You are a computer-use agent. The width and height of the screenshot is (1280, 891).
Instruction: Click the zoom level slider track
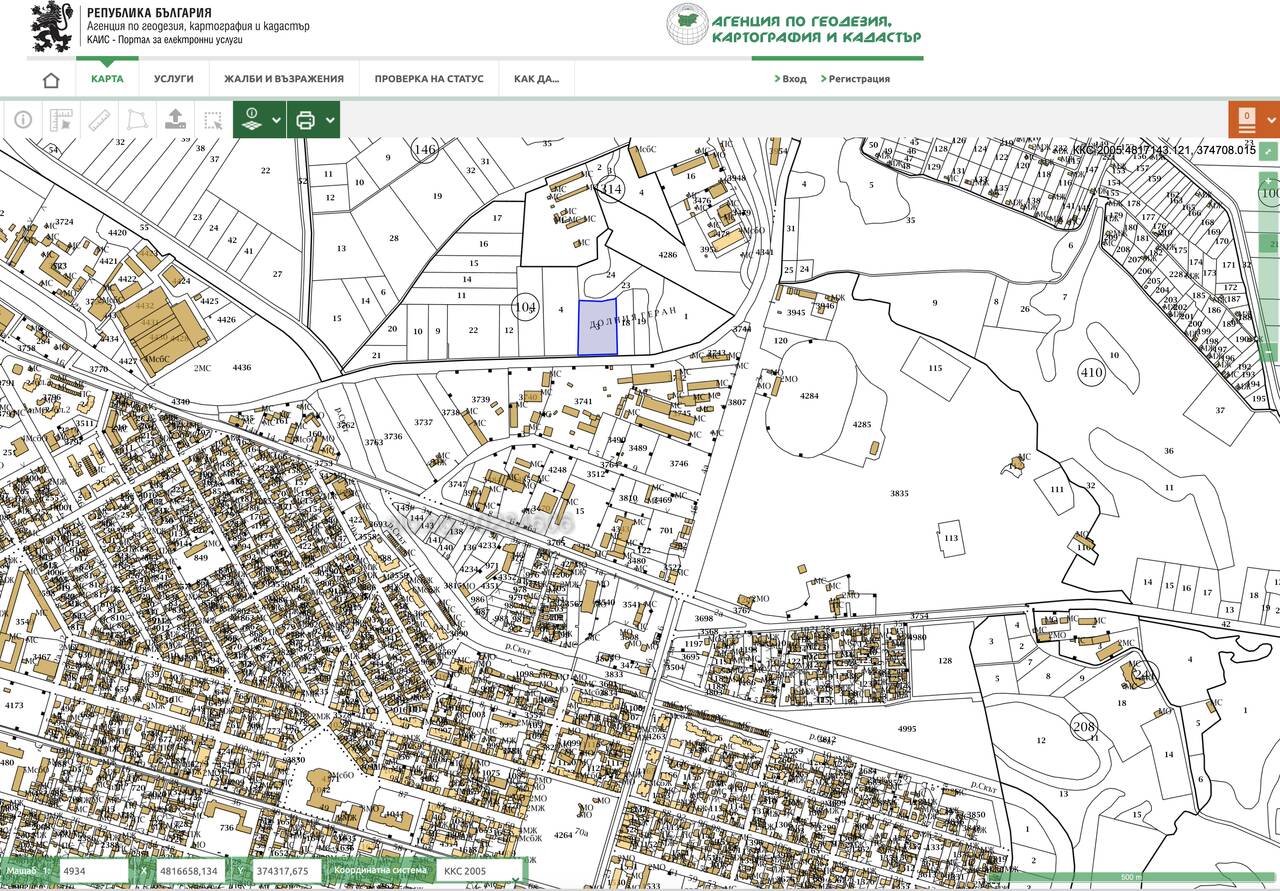(x=1270, y=268)
